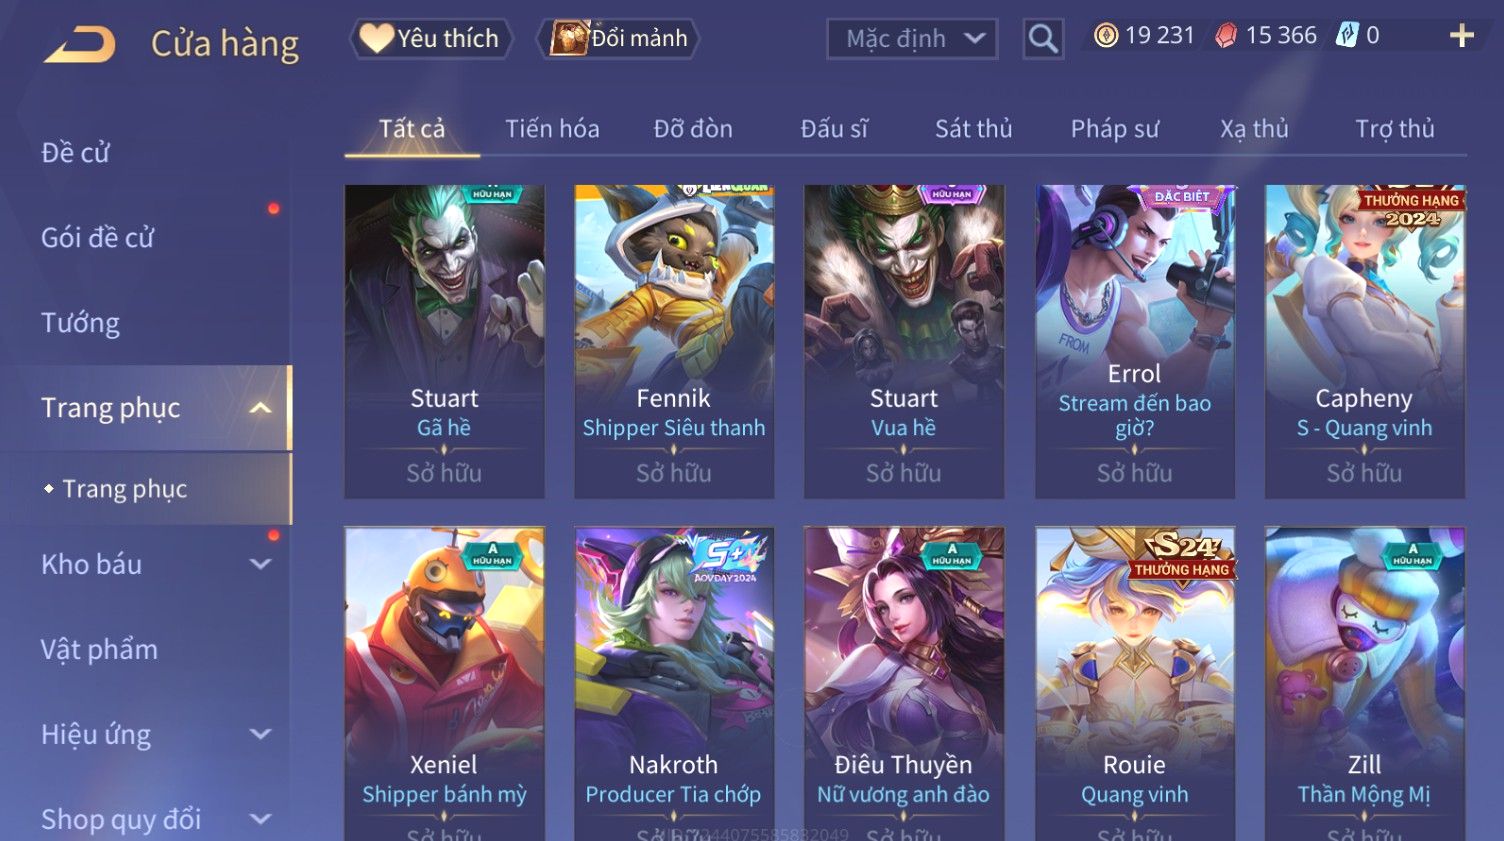Switch to the Sát thủ tab

(x=973, y=129)
